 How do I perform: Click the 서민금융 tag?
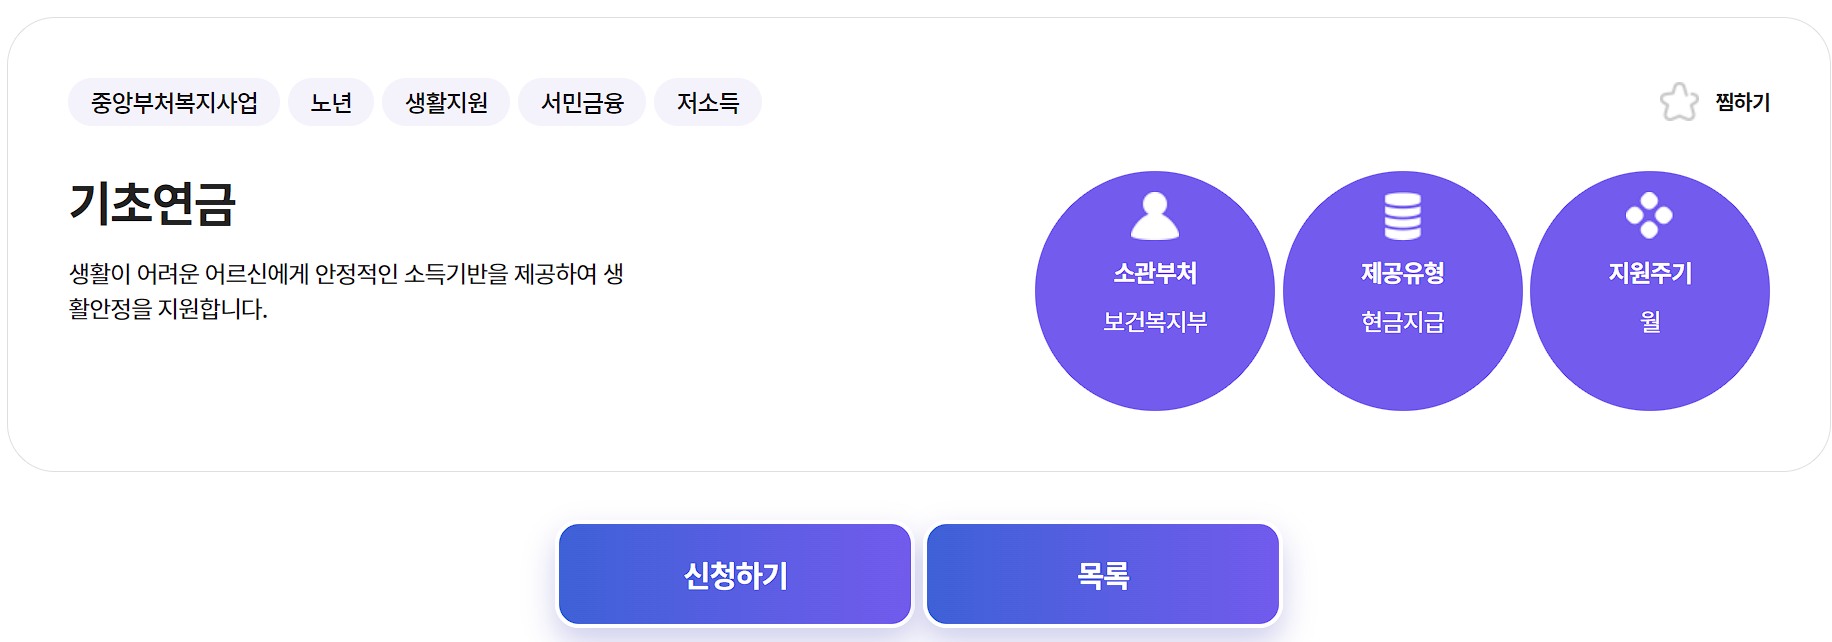pos(581,101)
